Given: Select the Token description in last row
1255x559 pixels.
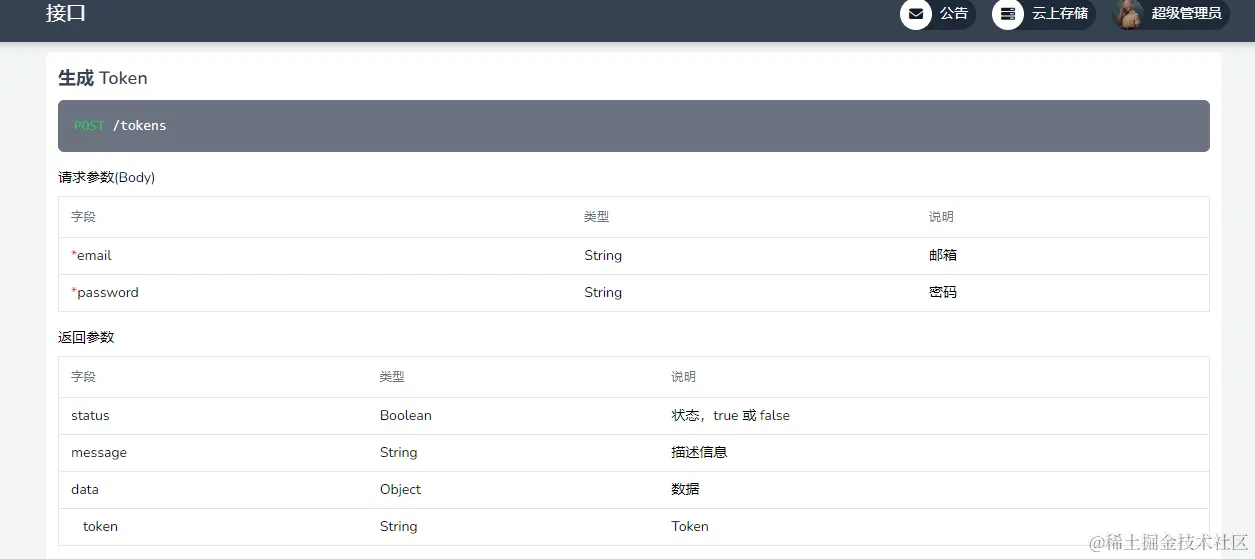Looking at the screenshot, I should pyautogui.click(x=690, y=527).
